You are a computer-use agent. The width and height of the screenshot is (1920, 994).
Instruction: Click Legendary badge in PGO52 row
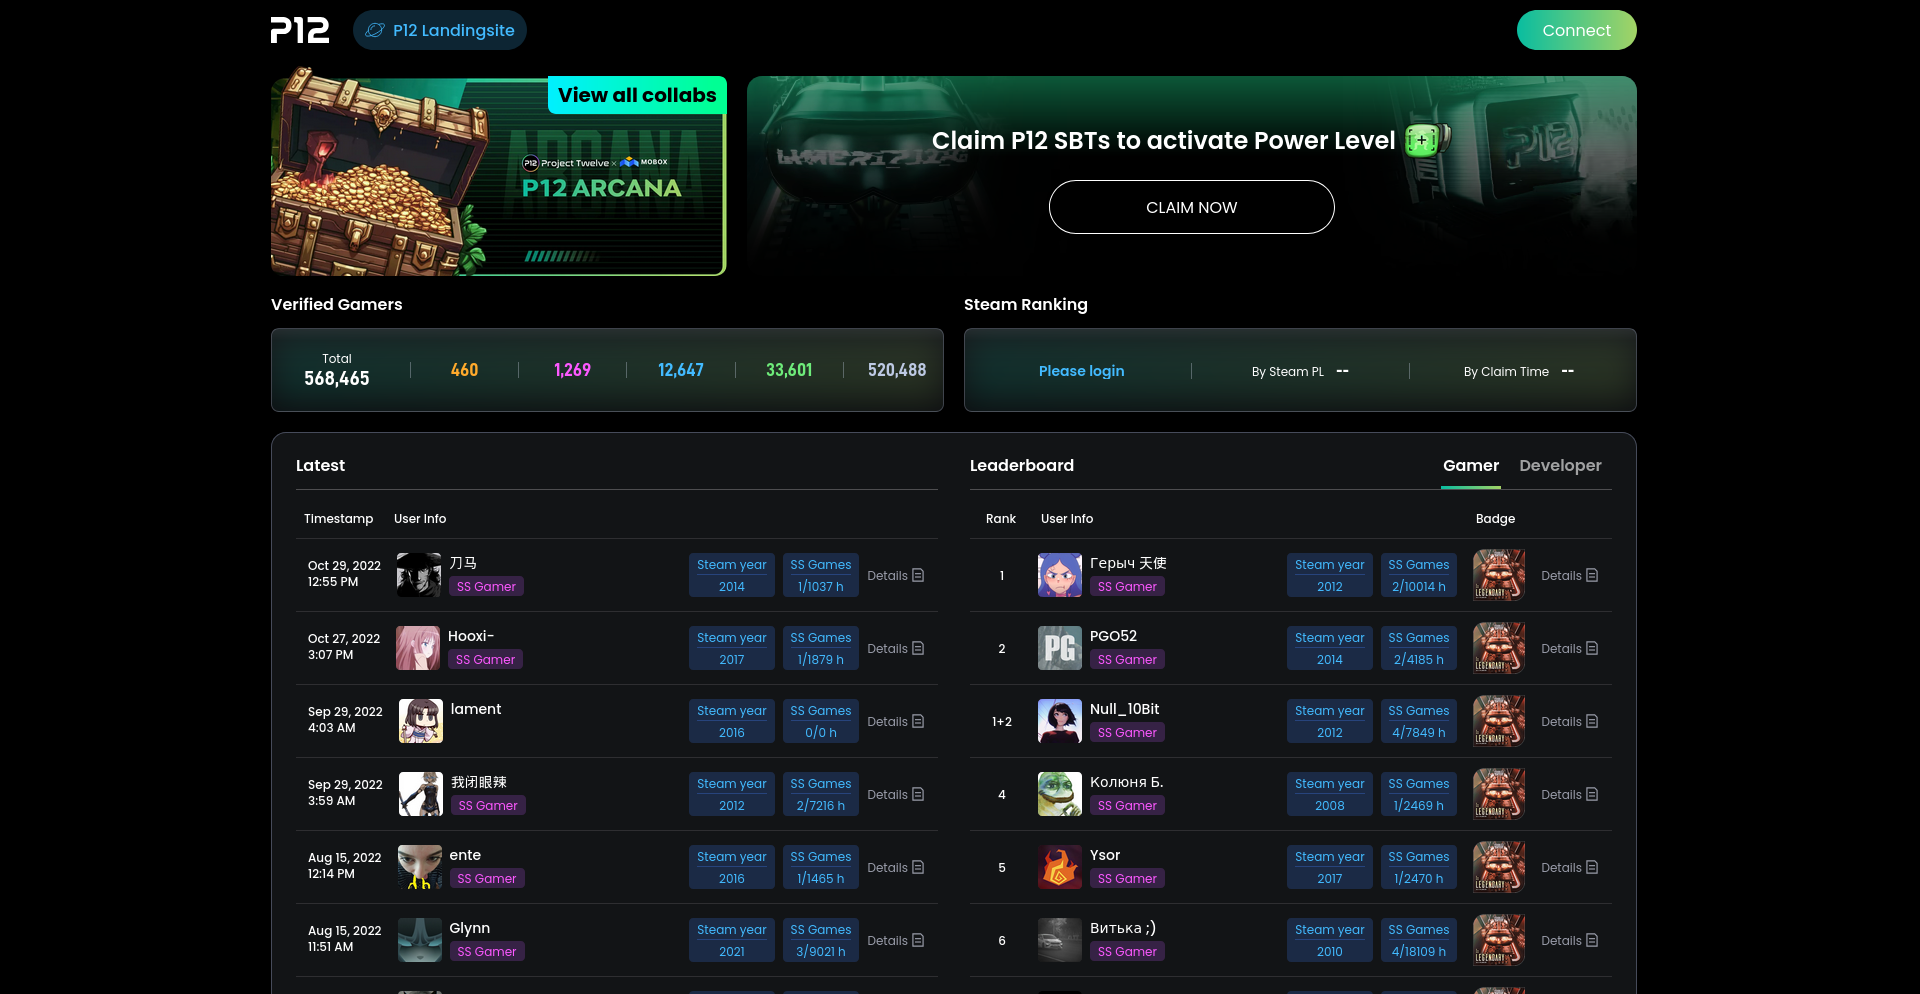pyautogui.click(x=1499, y=648)
